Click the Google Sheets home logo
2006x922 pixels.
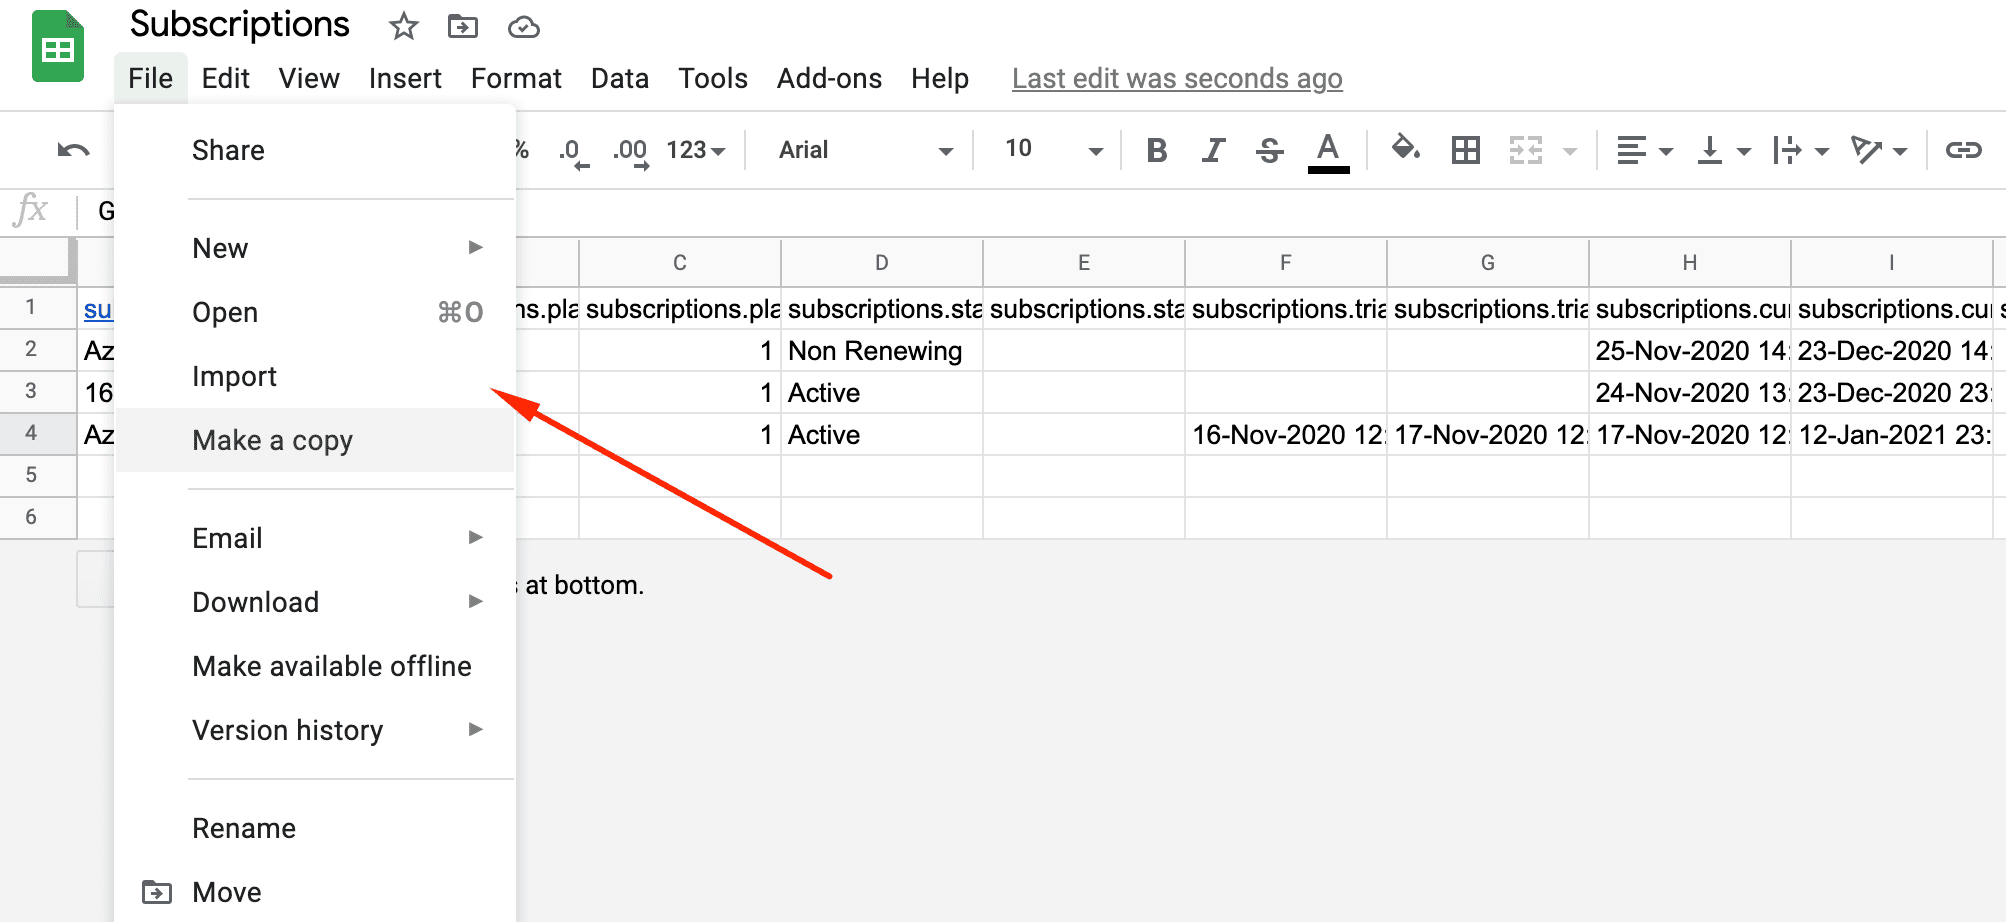point(58,47)
